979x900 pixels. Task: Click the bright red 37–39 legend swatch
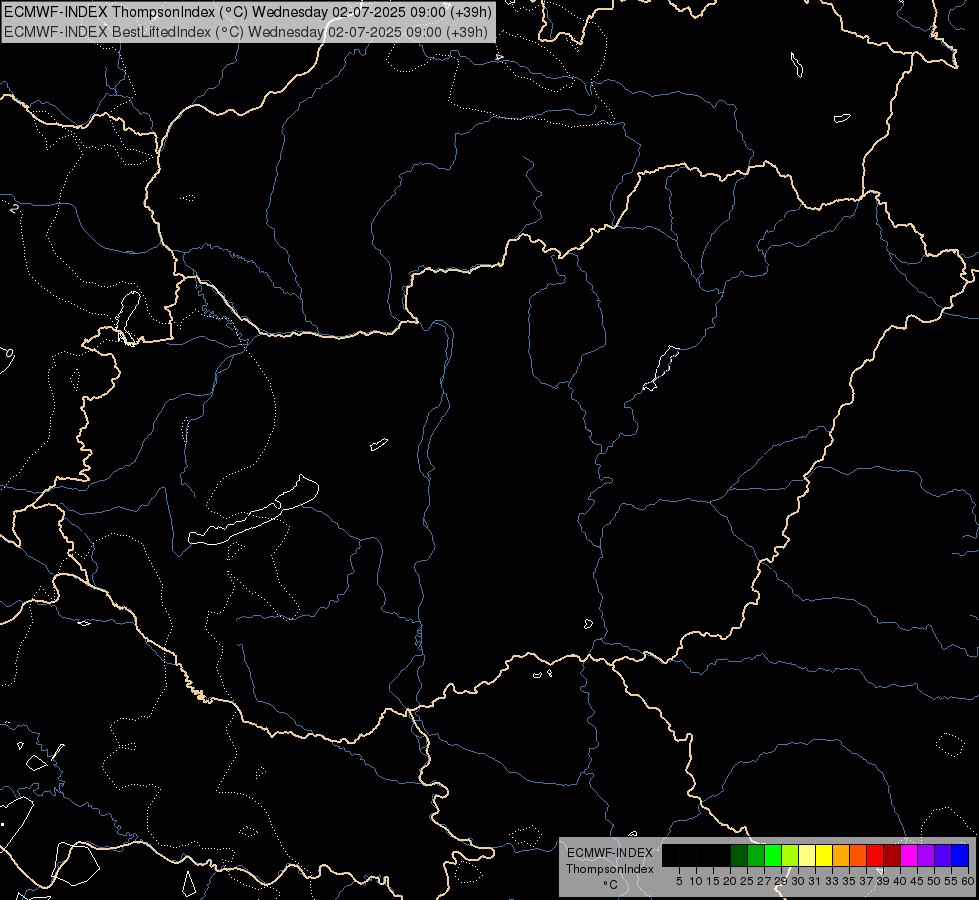(875, 855)
